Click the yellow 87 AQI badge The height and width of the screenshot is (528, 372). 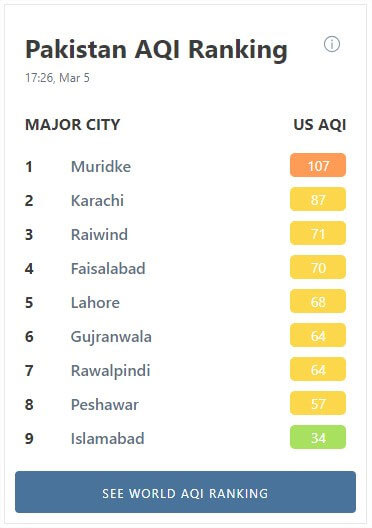(x=318, y=199)
